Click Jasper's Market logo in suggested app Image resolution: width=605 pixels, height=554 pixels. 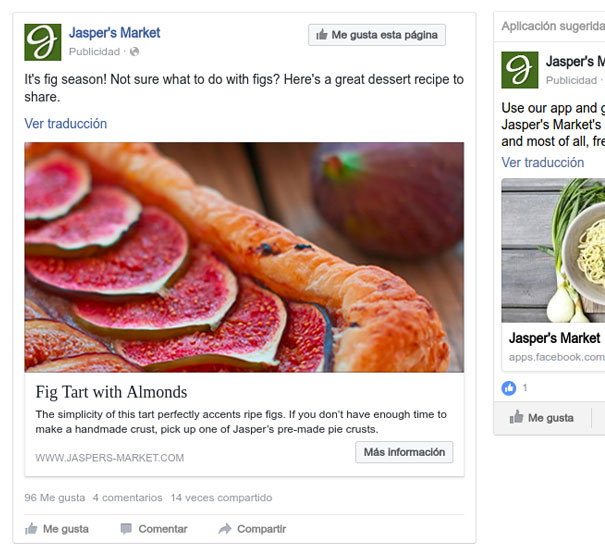pos(520,70)
